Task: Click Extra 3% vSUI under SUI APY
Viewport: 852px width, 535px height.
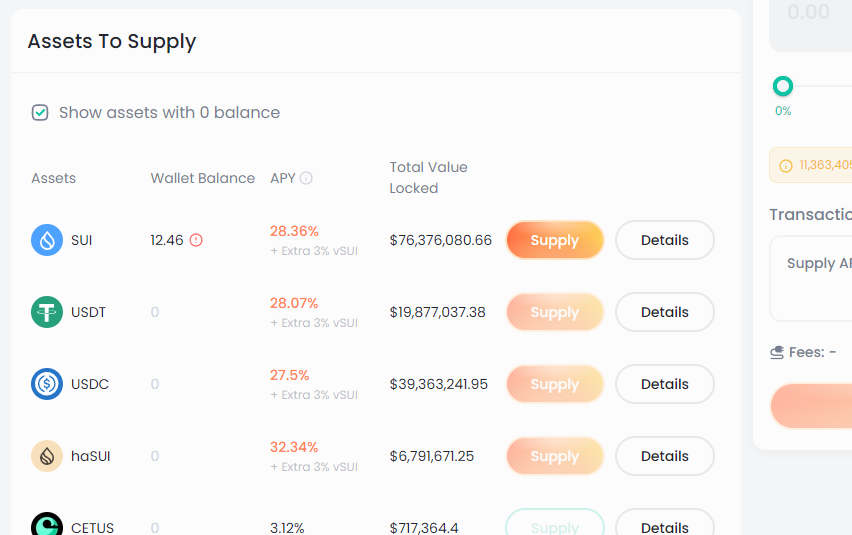Action: click(x=314, y=251)
